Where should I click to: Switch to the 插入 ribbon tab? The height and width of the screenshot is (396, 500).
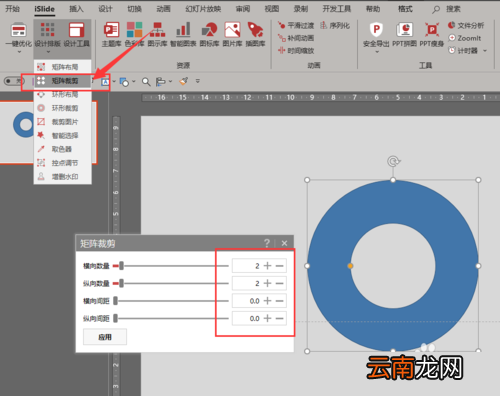76,9
